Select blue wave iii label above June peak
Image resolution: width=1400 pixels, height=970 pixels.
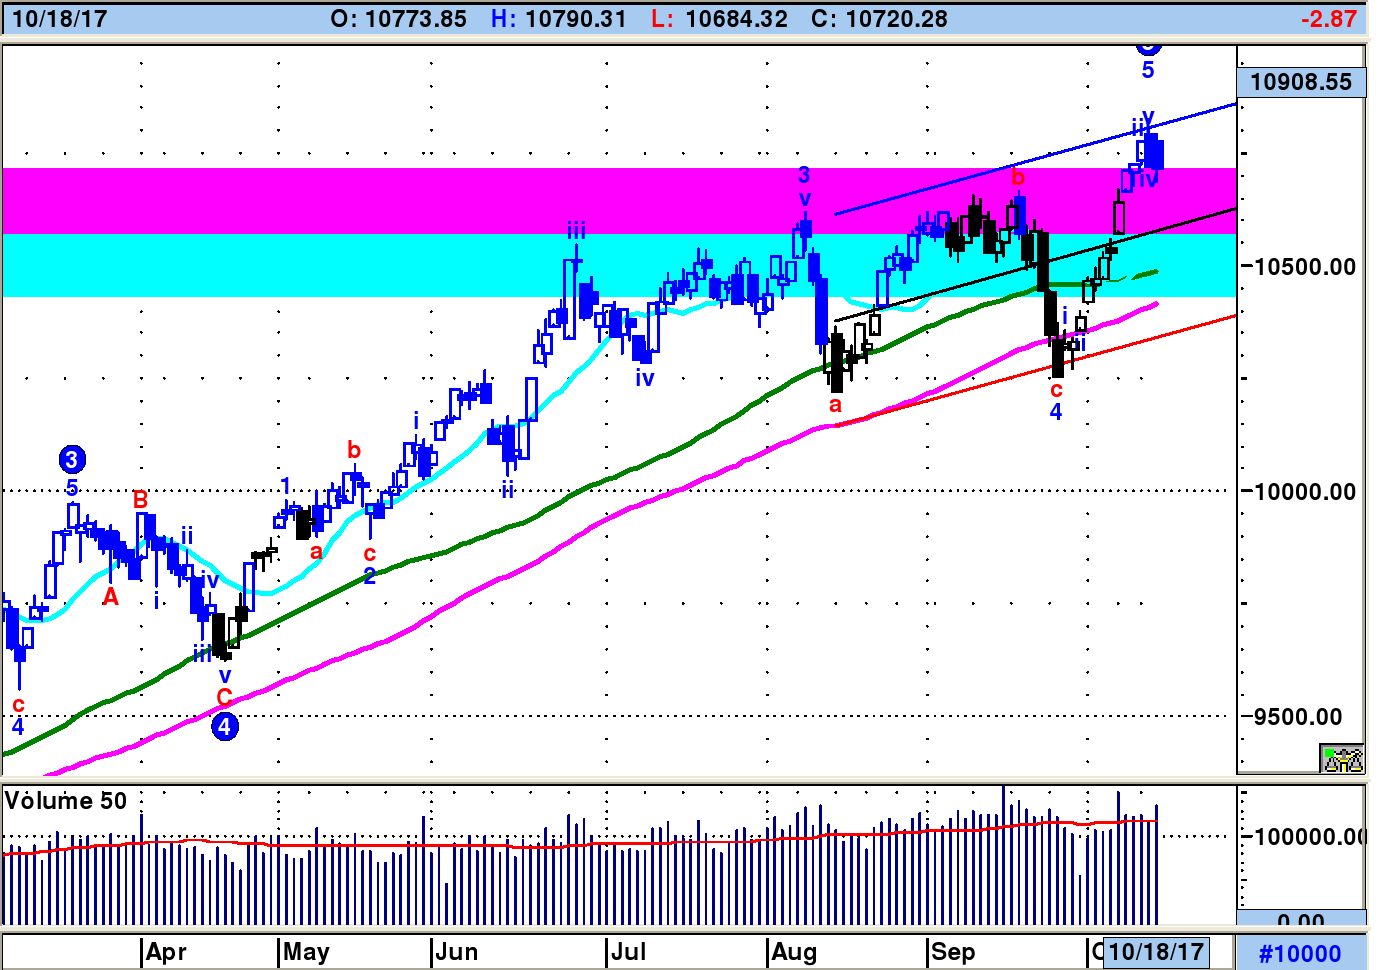coord(576,231)
